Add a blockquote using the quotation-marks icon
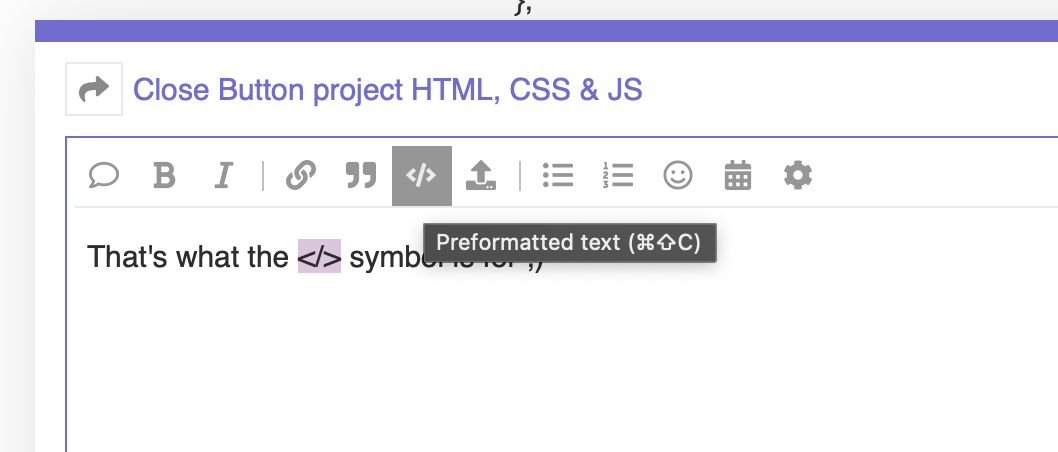1058x452 pixels. (x=360, y=177)
